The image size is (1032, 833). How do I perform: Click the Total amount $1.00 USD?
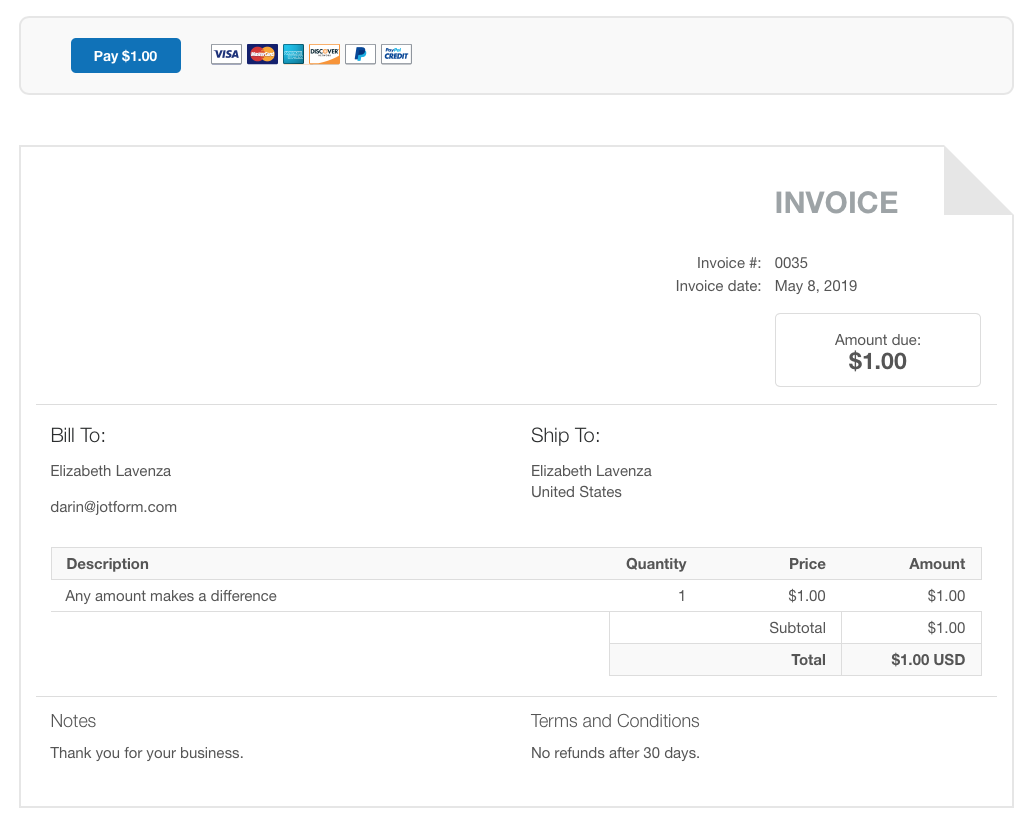point(927,659)
